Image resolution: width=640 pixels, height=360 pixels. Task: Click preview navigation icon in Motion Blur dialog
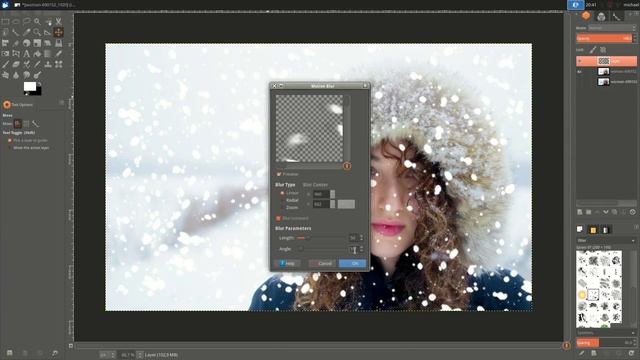[347, 166]
